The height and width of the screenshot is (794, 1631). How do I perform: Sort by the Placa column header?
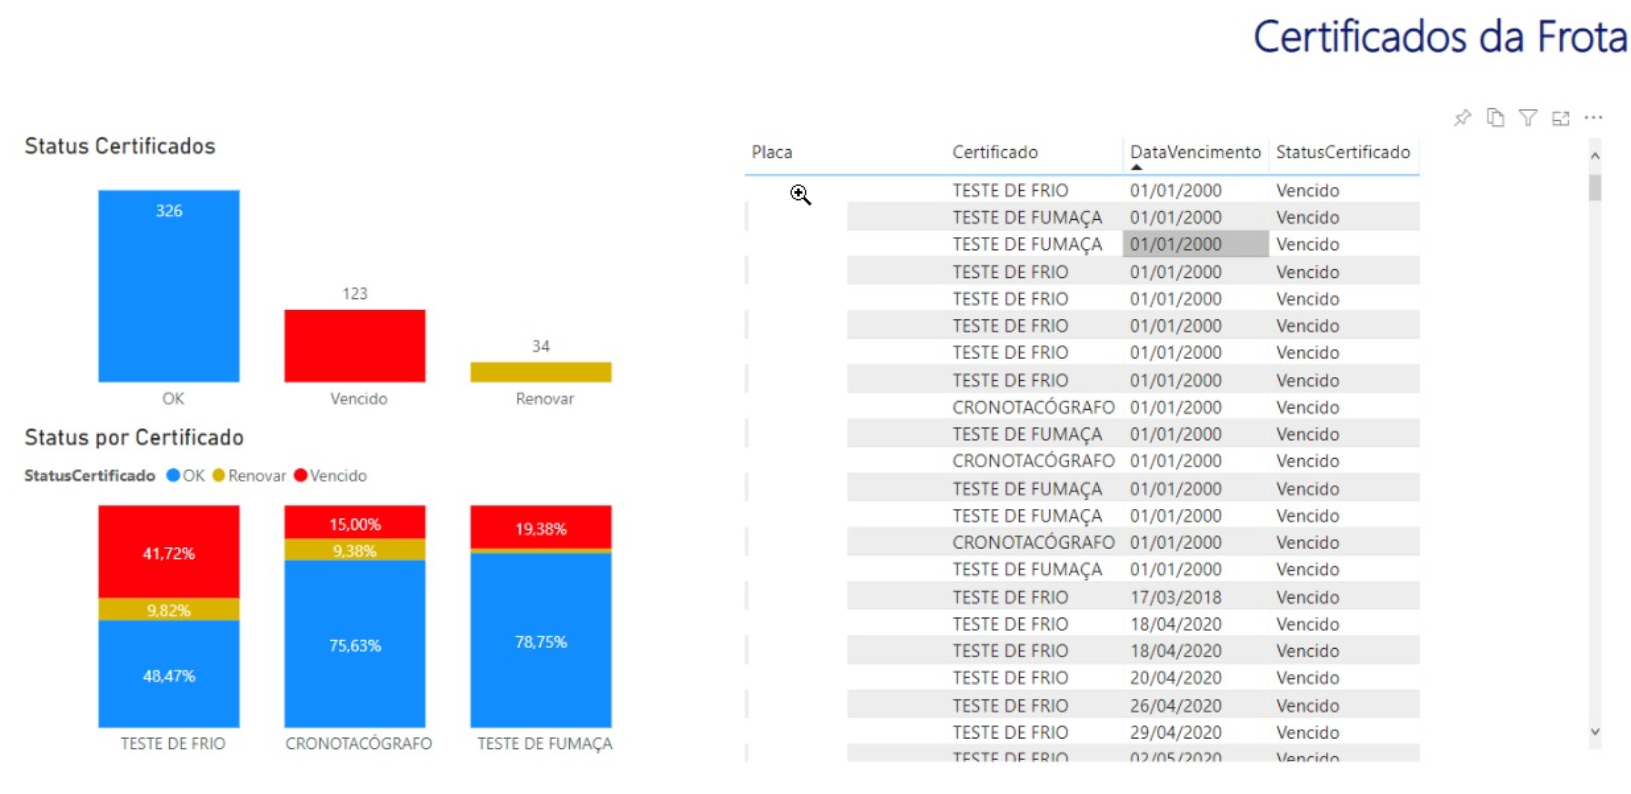click(x=772, y=152)
